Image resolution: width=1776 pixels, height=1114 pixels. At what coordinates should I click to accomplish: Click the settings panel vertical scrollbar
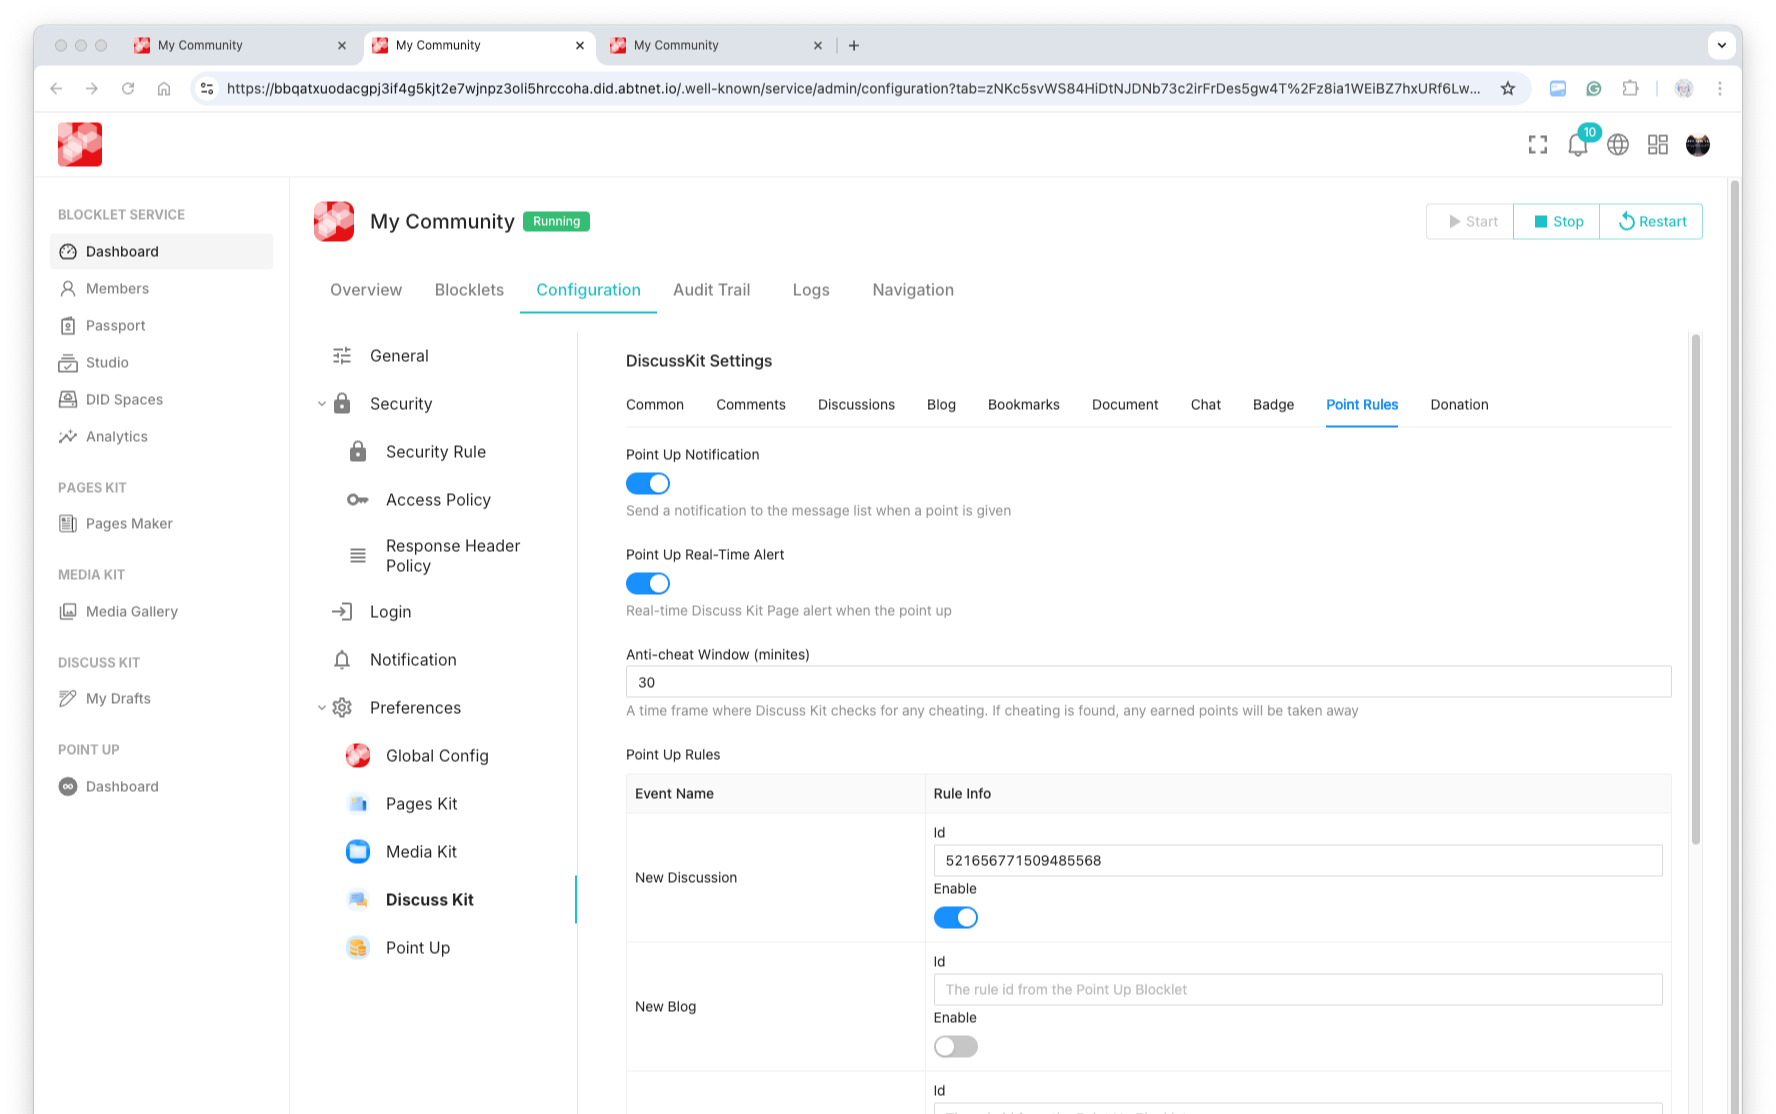[1695, 590]
